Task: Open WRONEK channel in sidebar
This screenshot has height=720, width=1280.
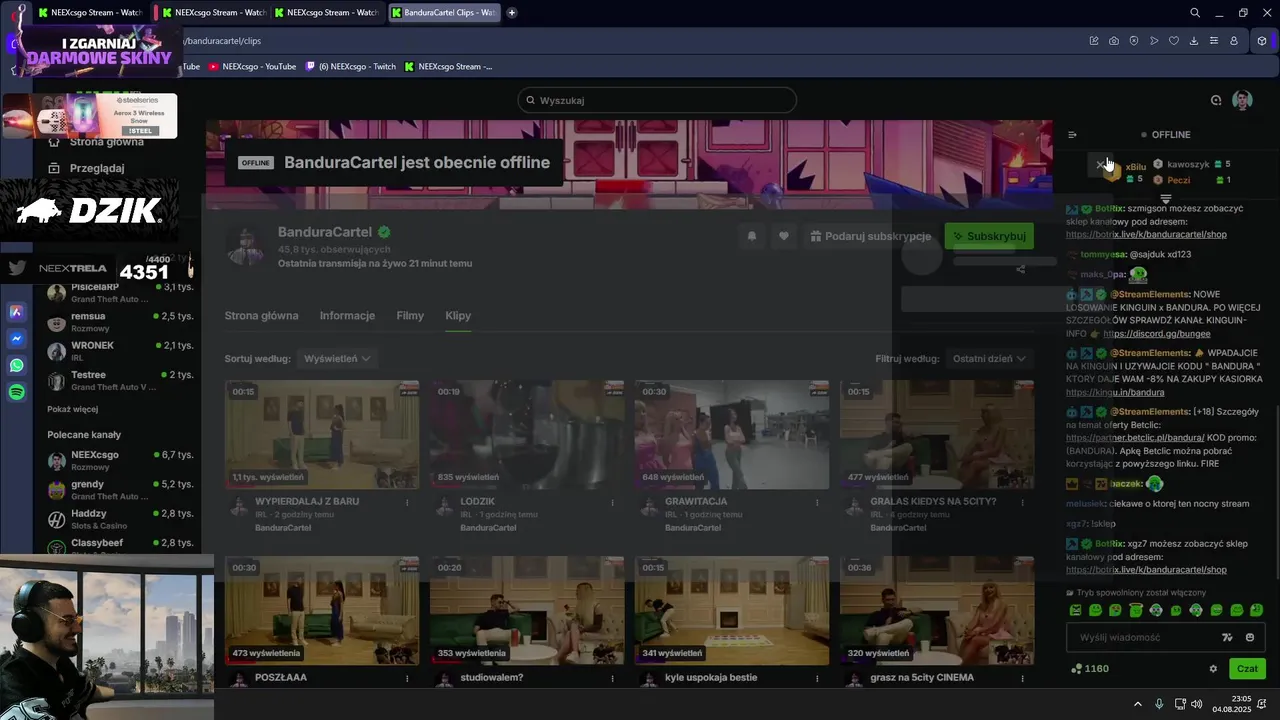Action: tap(120, 351)
